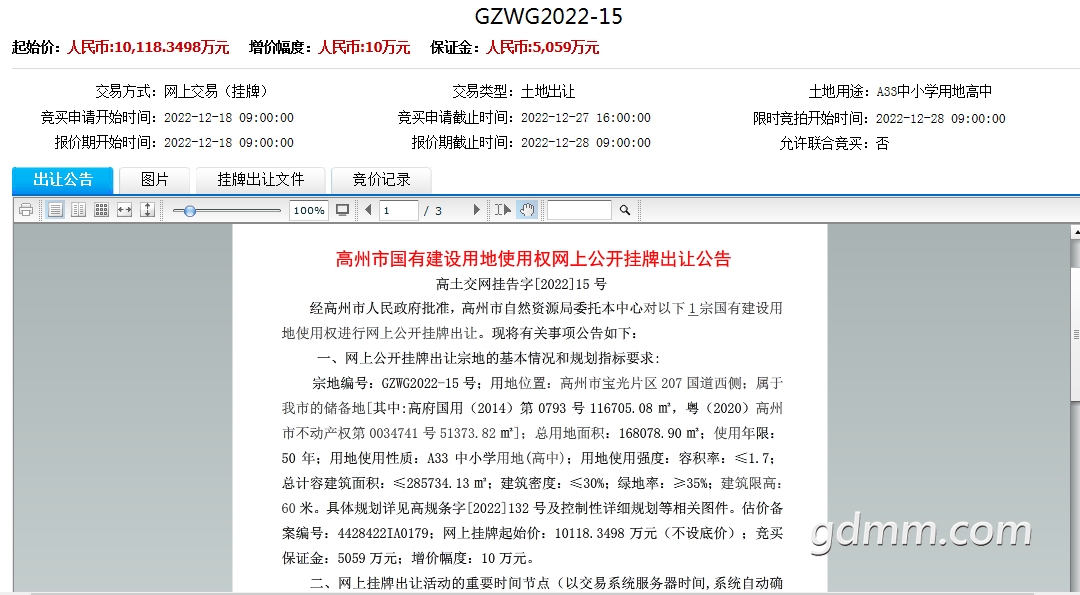
Task: Click the 允许联合竞买 value 否
Action: [882, 144]
